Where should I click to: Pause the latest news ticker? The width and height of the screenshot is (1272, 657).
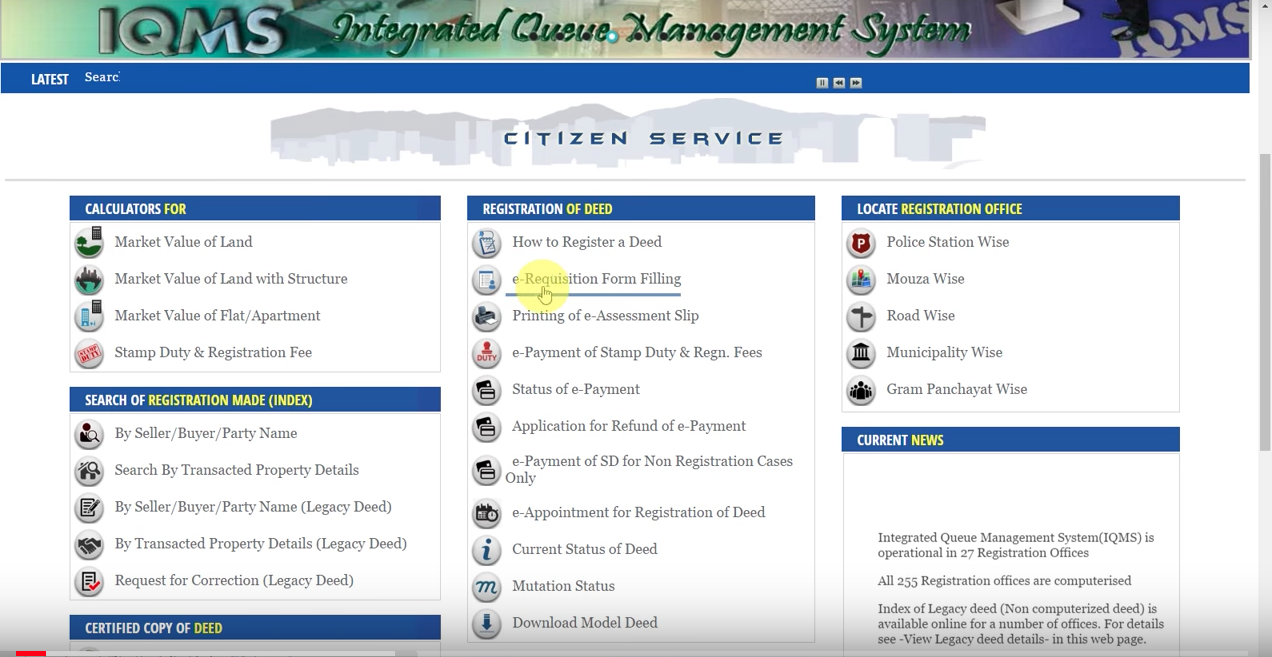pos(822,83)
